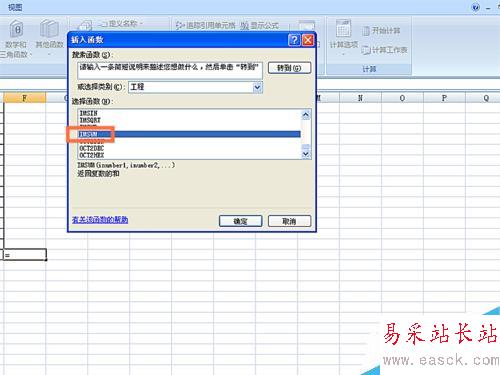Select column N header
The height and width of the screenshot is (375, 500).
click(x=360, y=98)
